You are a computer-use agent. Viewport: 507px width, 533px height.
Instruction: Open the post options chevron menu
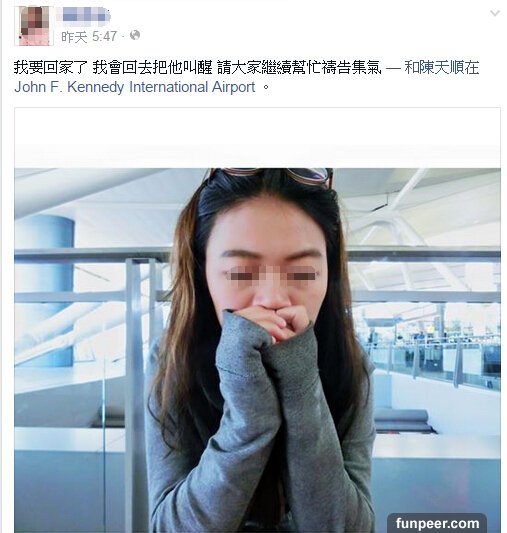point(495,14)
